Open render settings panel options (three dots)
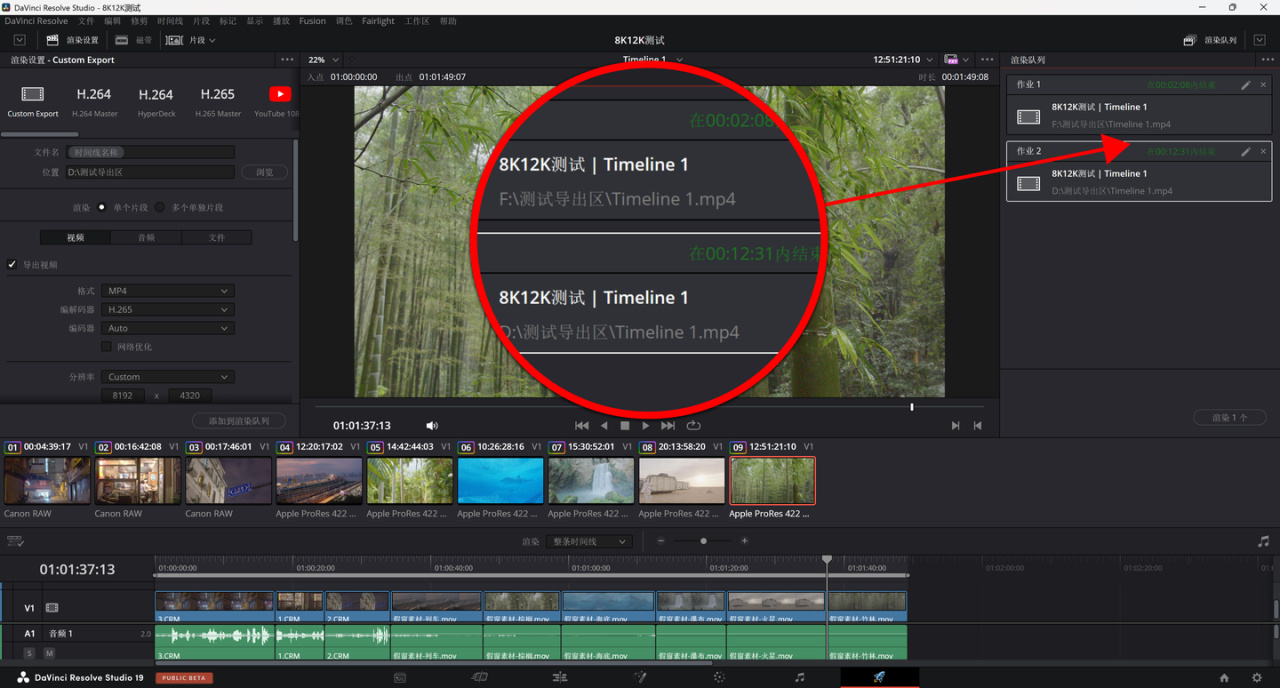The width and height of the screenshot is (1280, 688). pyautogui.click(x=287, y=60)
